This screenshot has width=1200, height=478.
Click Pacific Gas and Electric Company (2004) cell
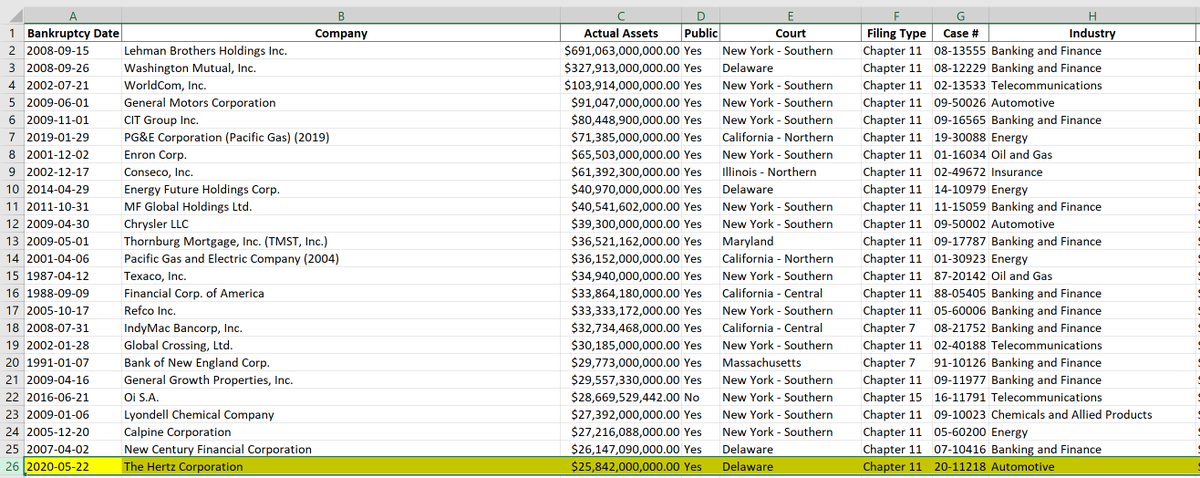point(341,258)
